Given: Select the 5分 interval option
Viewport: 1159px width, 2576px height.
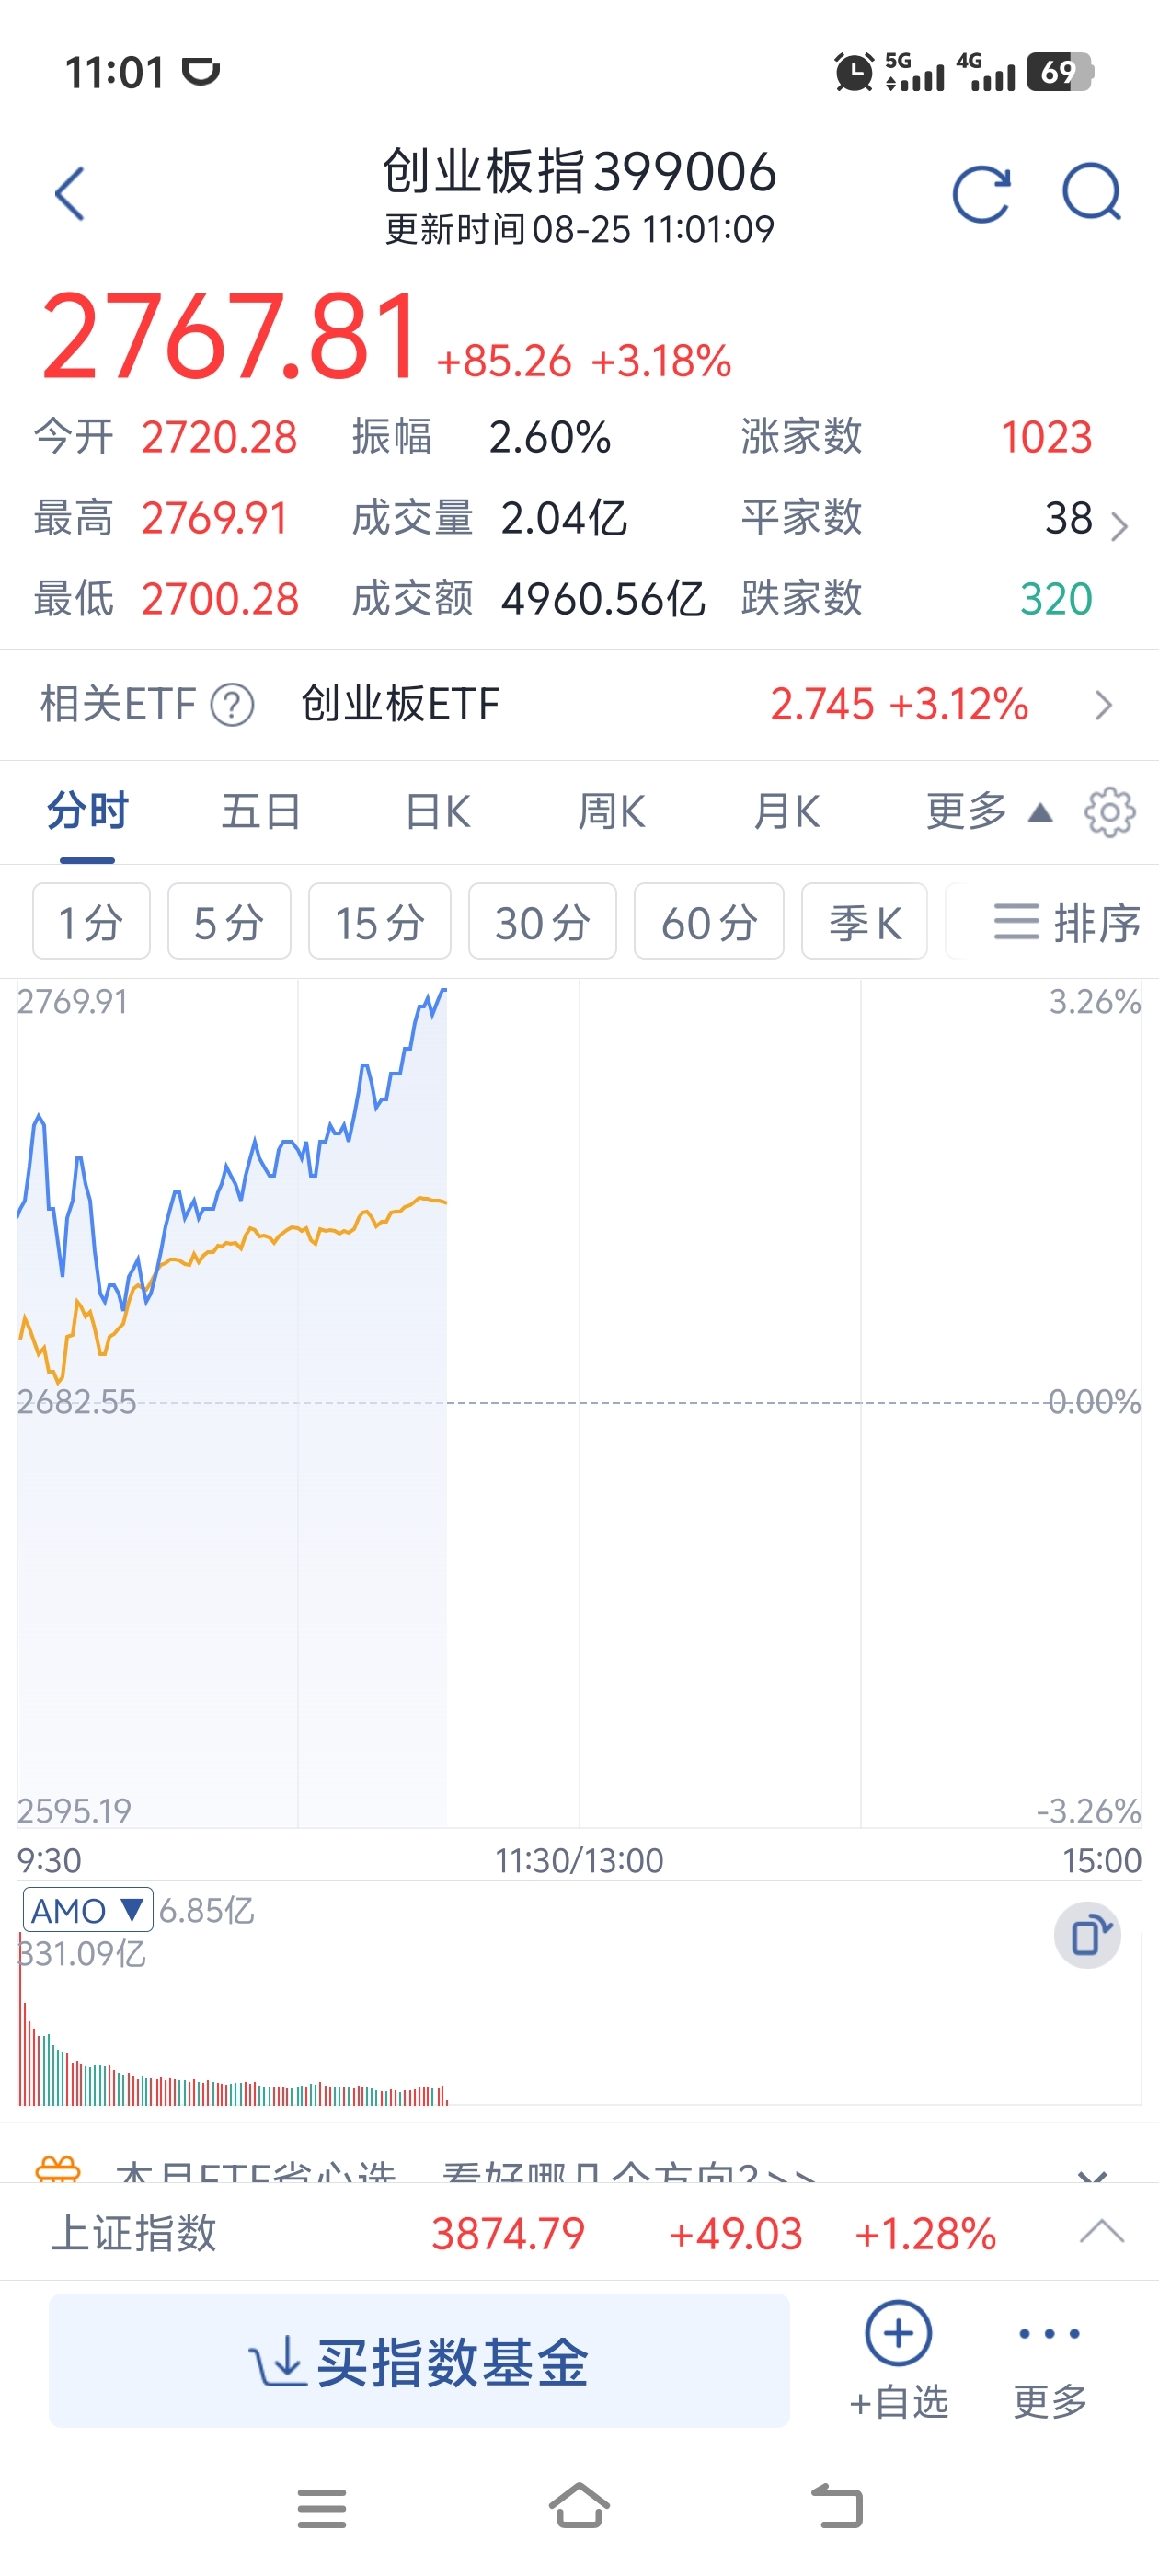Looking at the screenshot, I should (229, 922).
